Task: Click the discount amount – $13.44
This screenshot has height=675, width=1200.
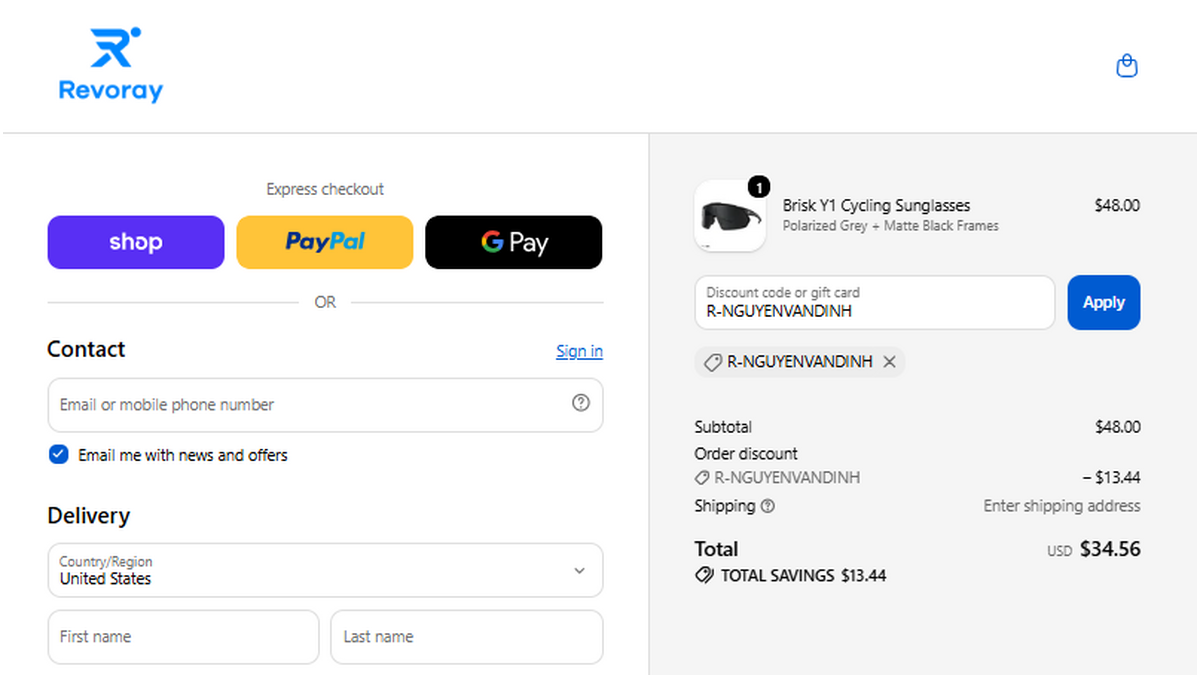Action: (1111, 478)
